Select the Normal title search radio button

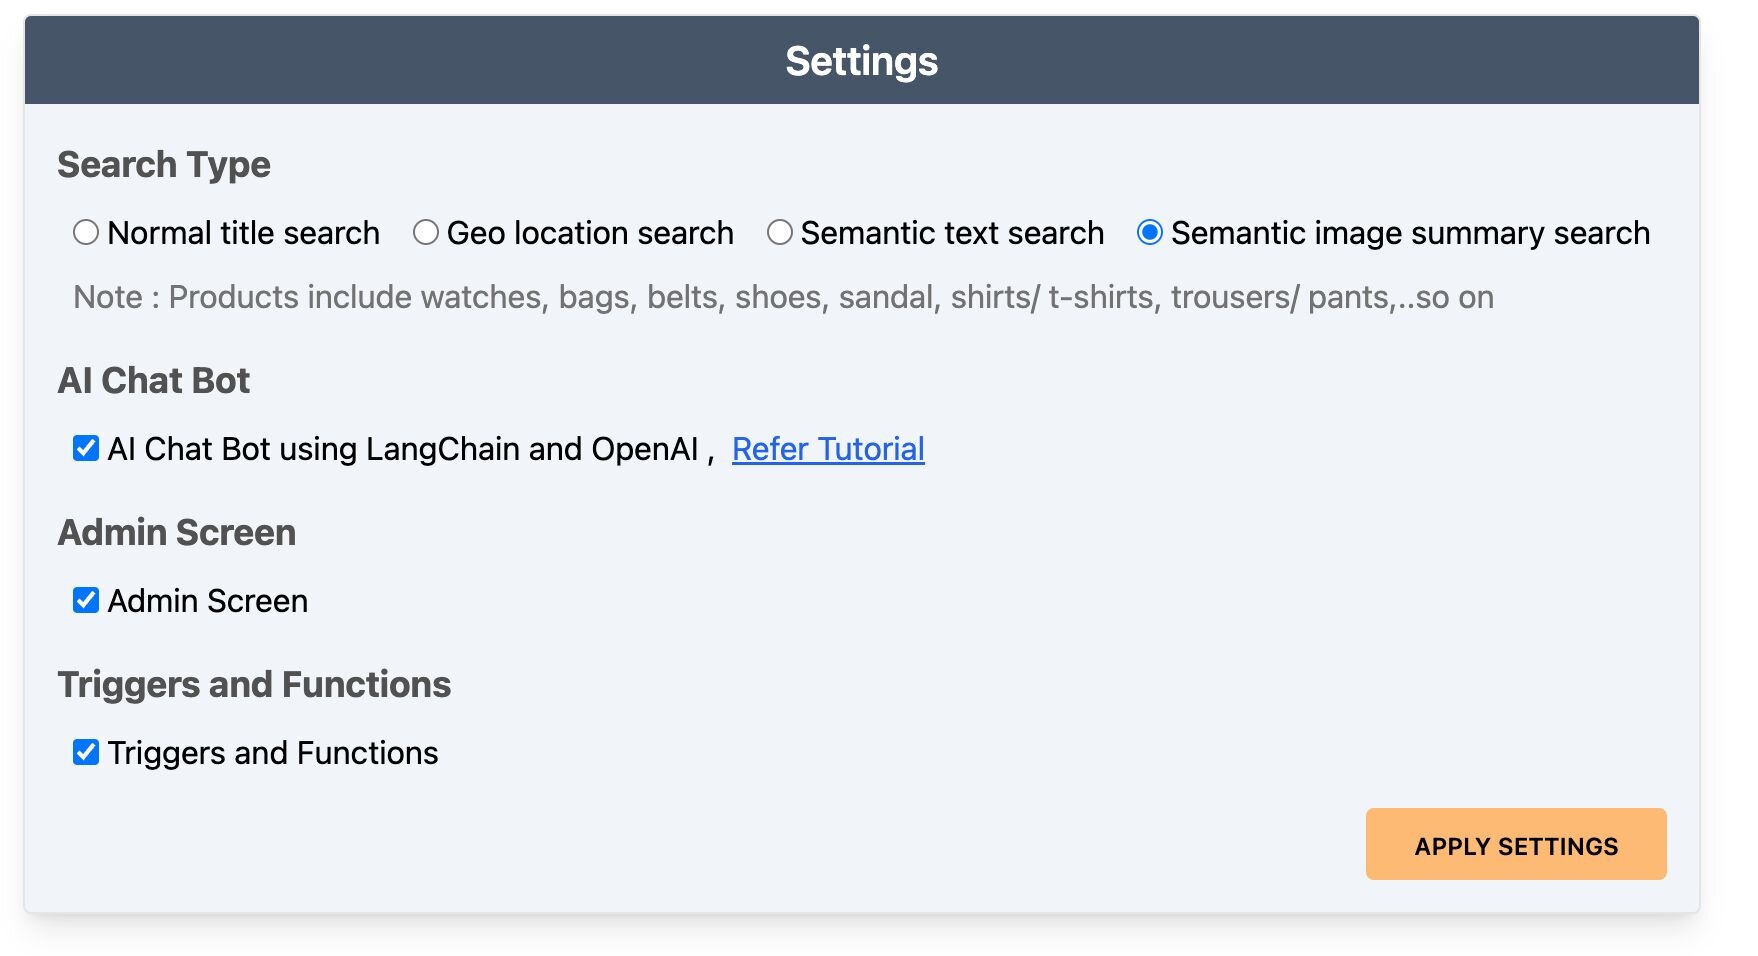coord(85,232)
